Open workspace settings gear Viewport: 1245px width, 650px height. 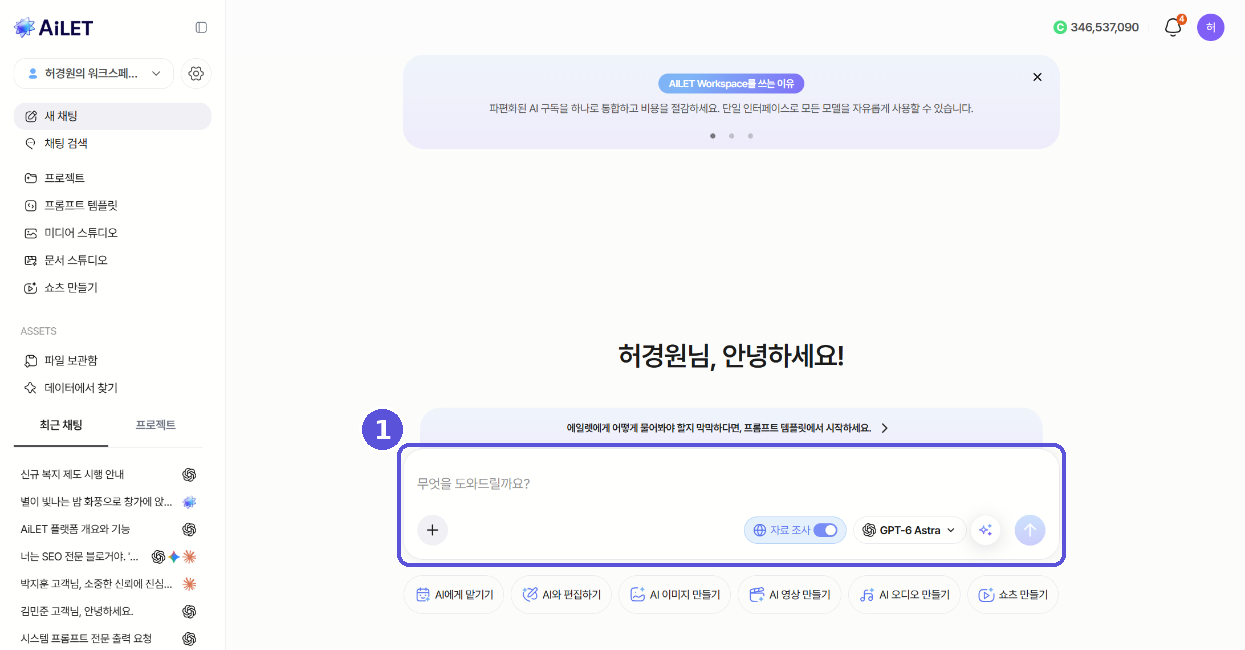coord(196,73)
